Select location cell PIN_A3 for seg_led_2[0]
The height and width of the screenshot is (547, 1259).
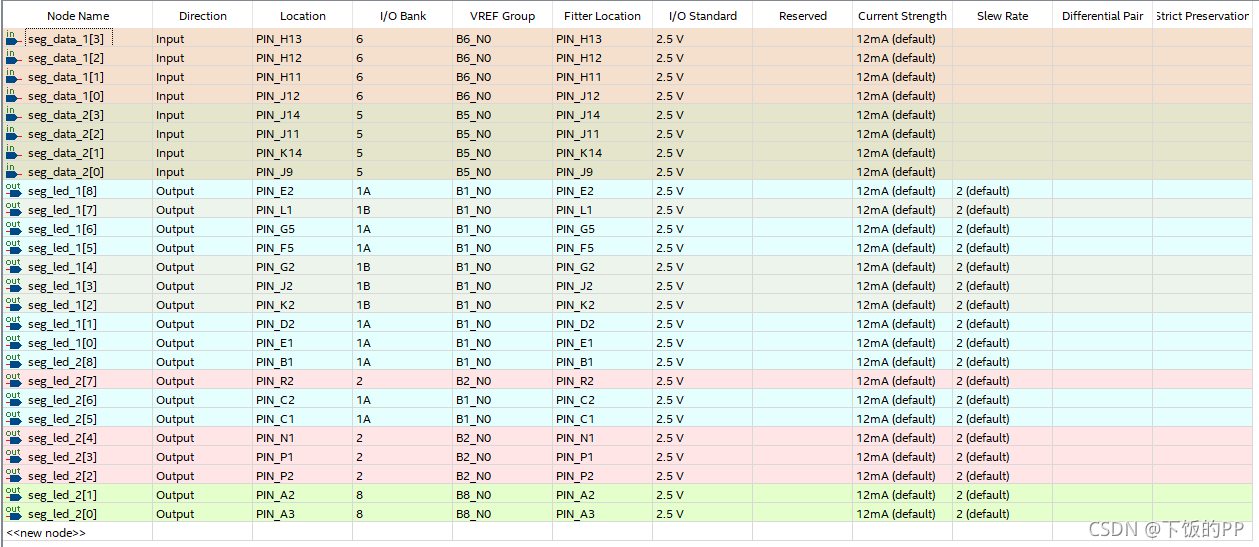(x=302, y=513)
